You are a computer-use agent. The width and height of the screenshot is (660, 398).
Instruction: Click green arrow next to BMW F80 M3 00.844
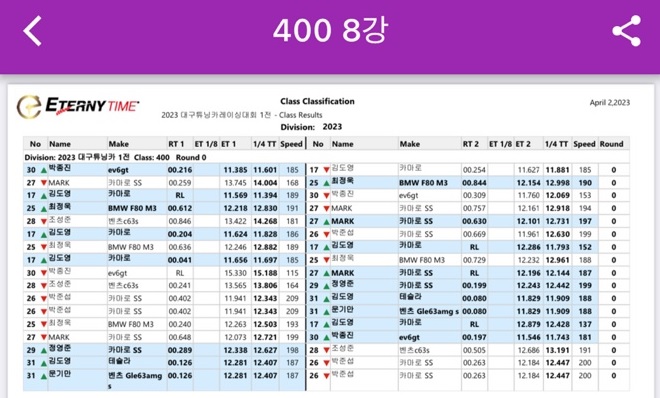(326, 183)
